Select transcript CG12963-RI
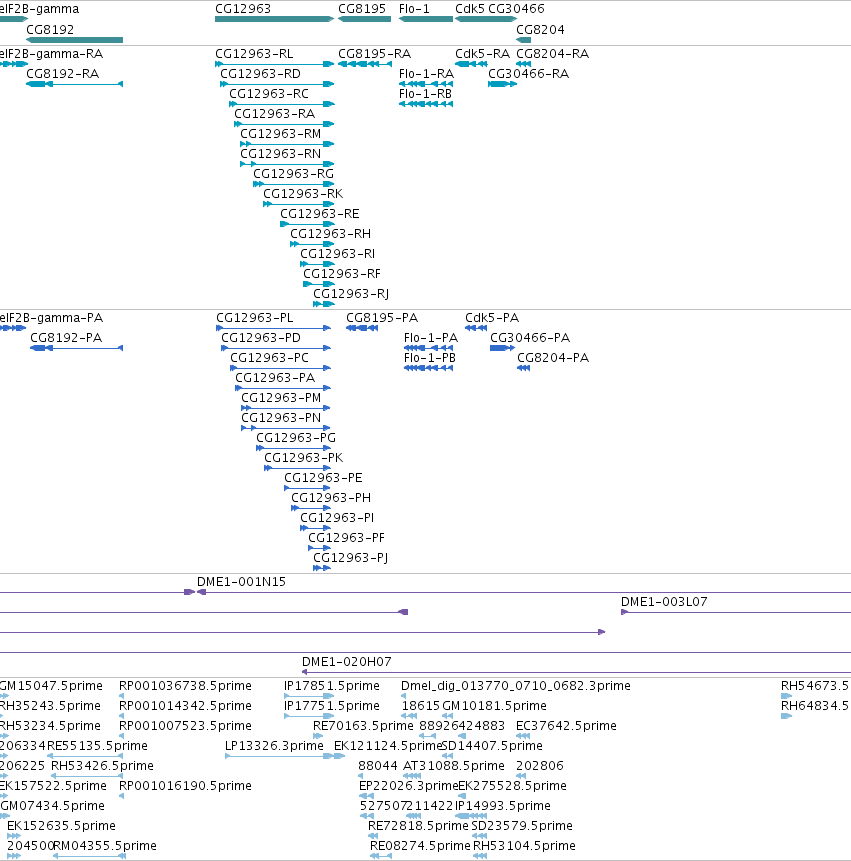 tap(317, 264)
